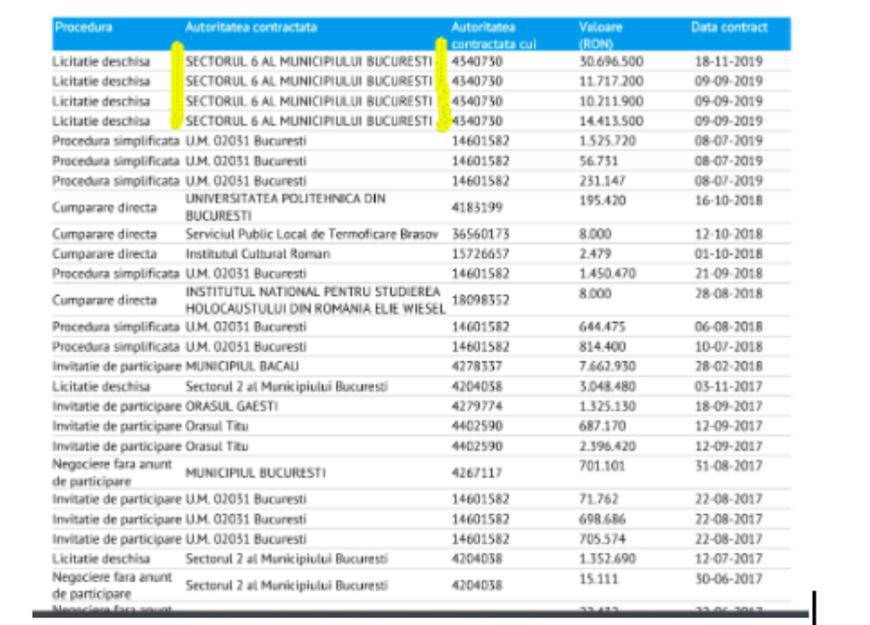Select the Autoritatea contractata cui header
Screen dimensions: 870x625
(x=489, y=35)
